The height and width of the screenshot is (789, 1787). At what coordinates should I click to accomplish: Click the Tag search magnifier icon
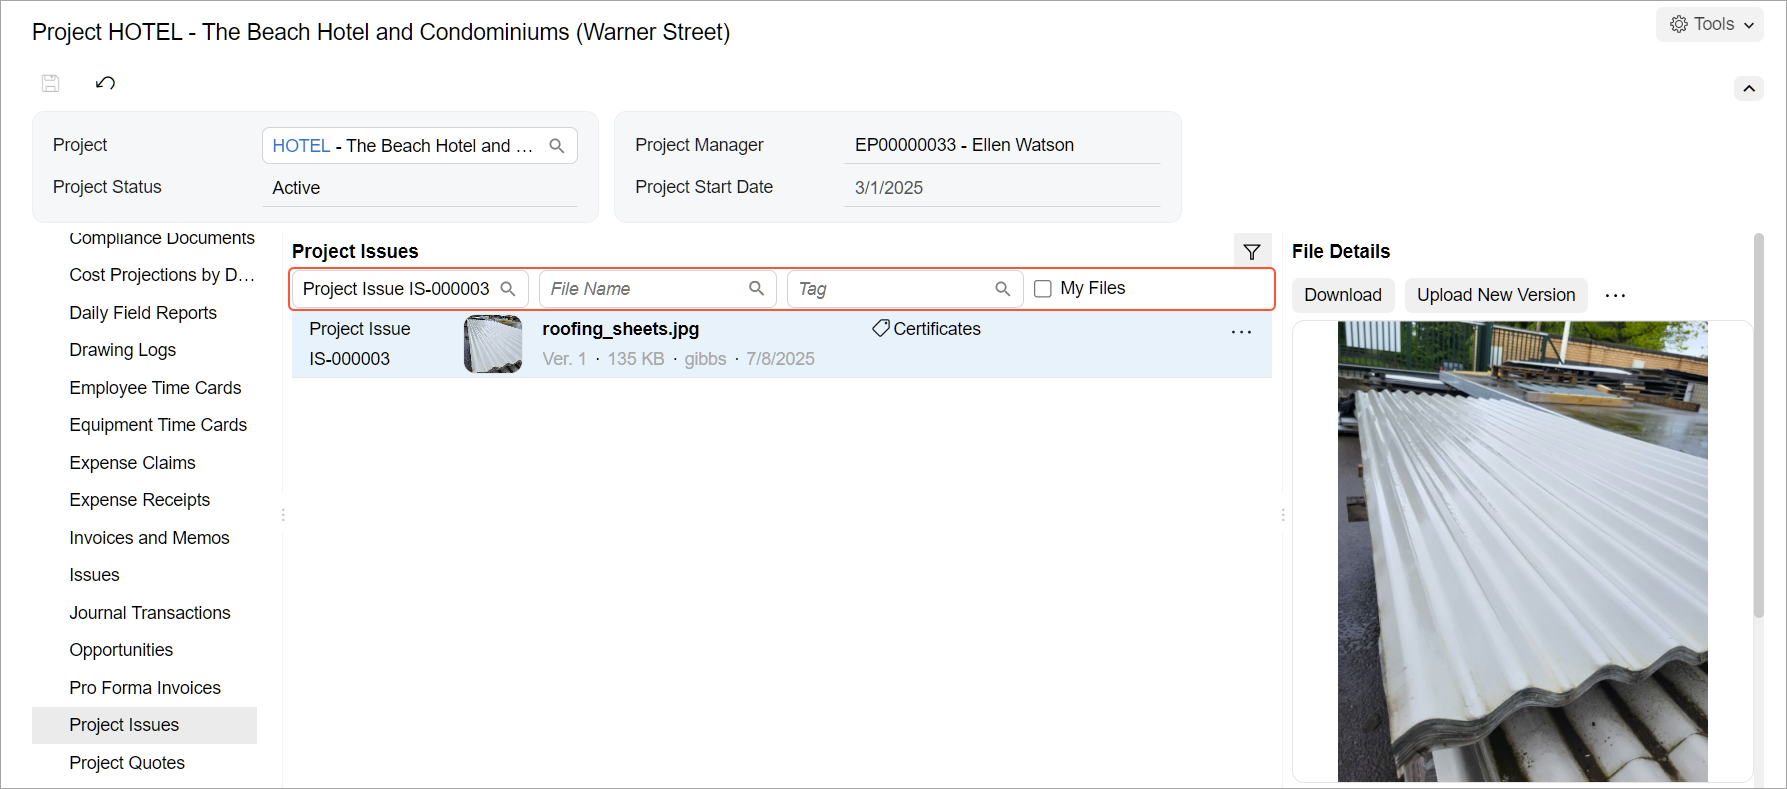(x=1002, y=288)
